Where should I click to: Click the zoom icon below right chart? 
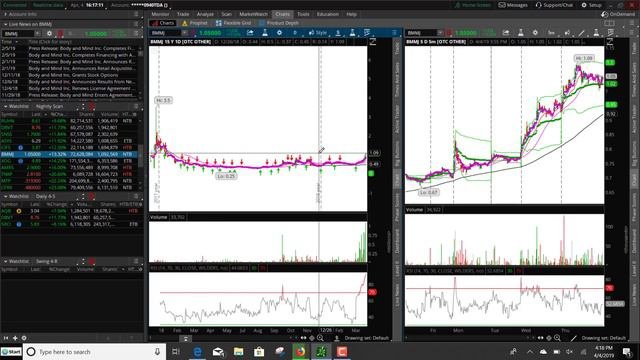point(558,338)
